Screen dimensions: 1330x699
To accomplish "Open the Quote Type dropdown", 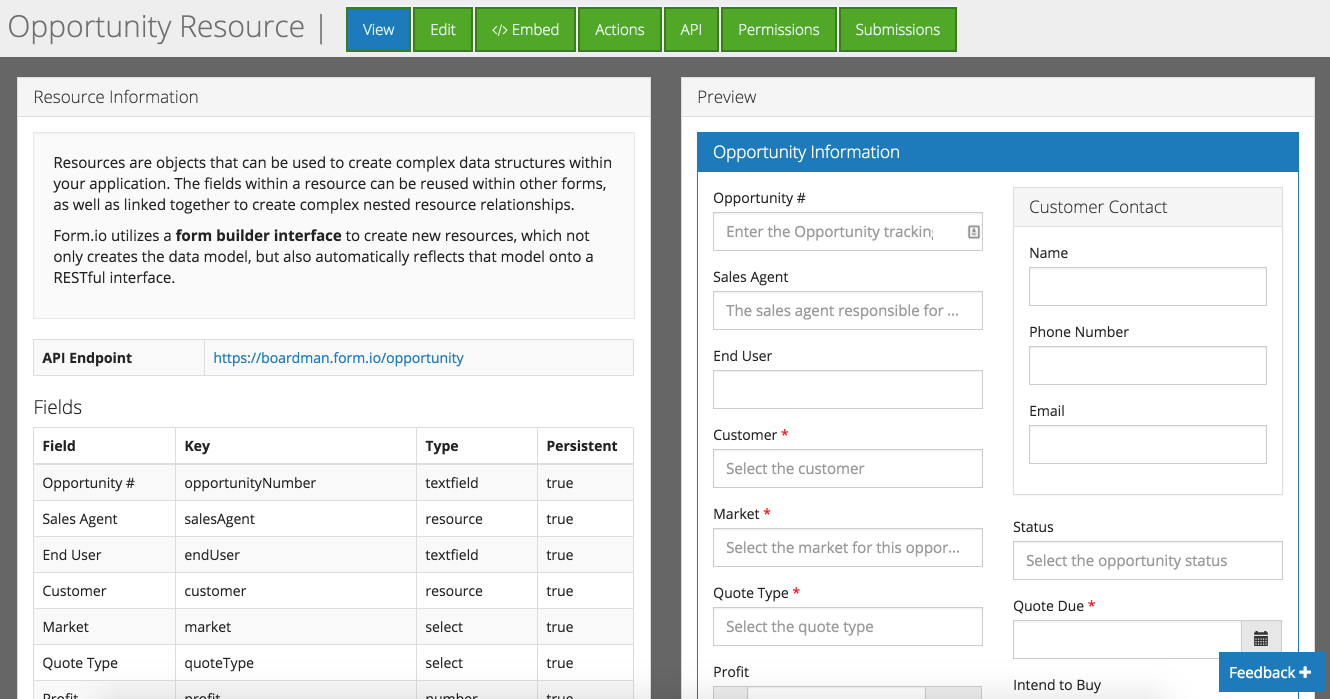I will (x=847, y=627).
